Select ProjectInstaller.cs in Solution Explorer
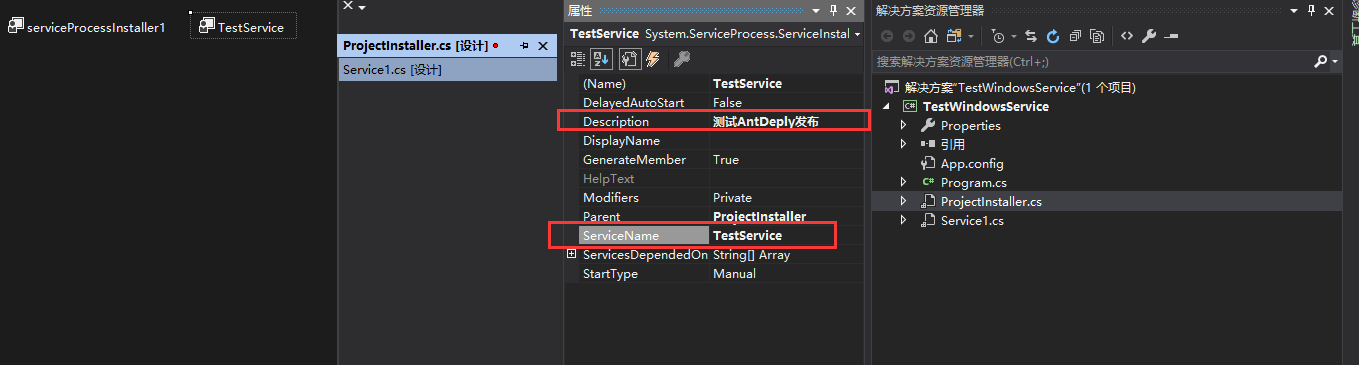This screenshot has width=1359, height=365. (981, 201)
